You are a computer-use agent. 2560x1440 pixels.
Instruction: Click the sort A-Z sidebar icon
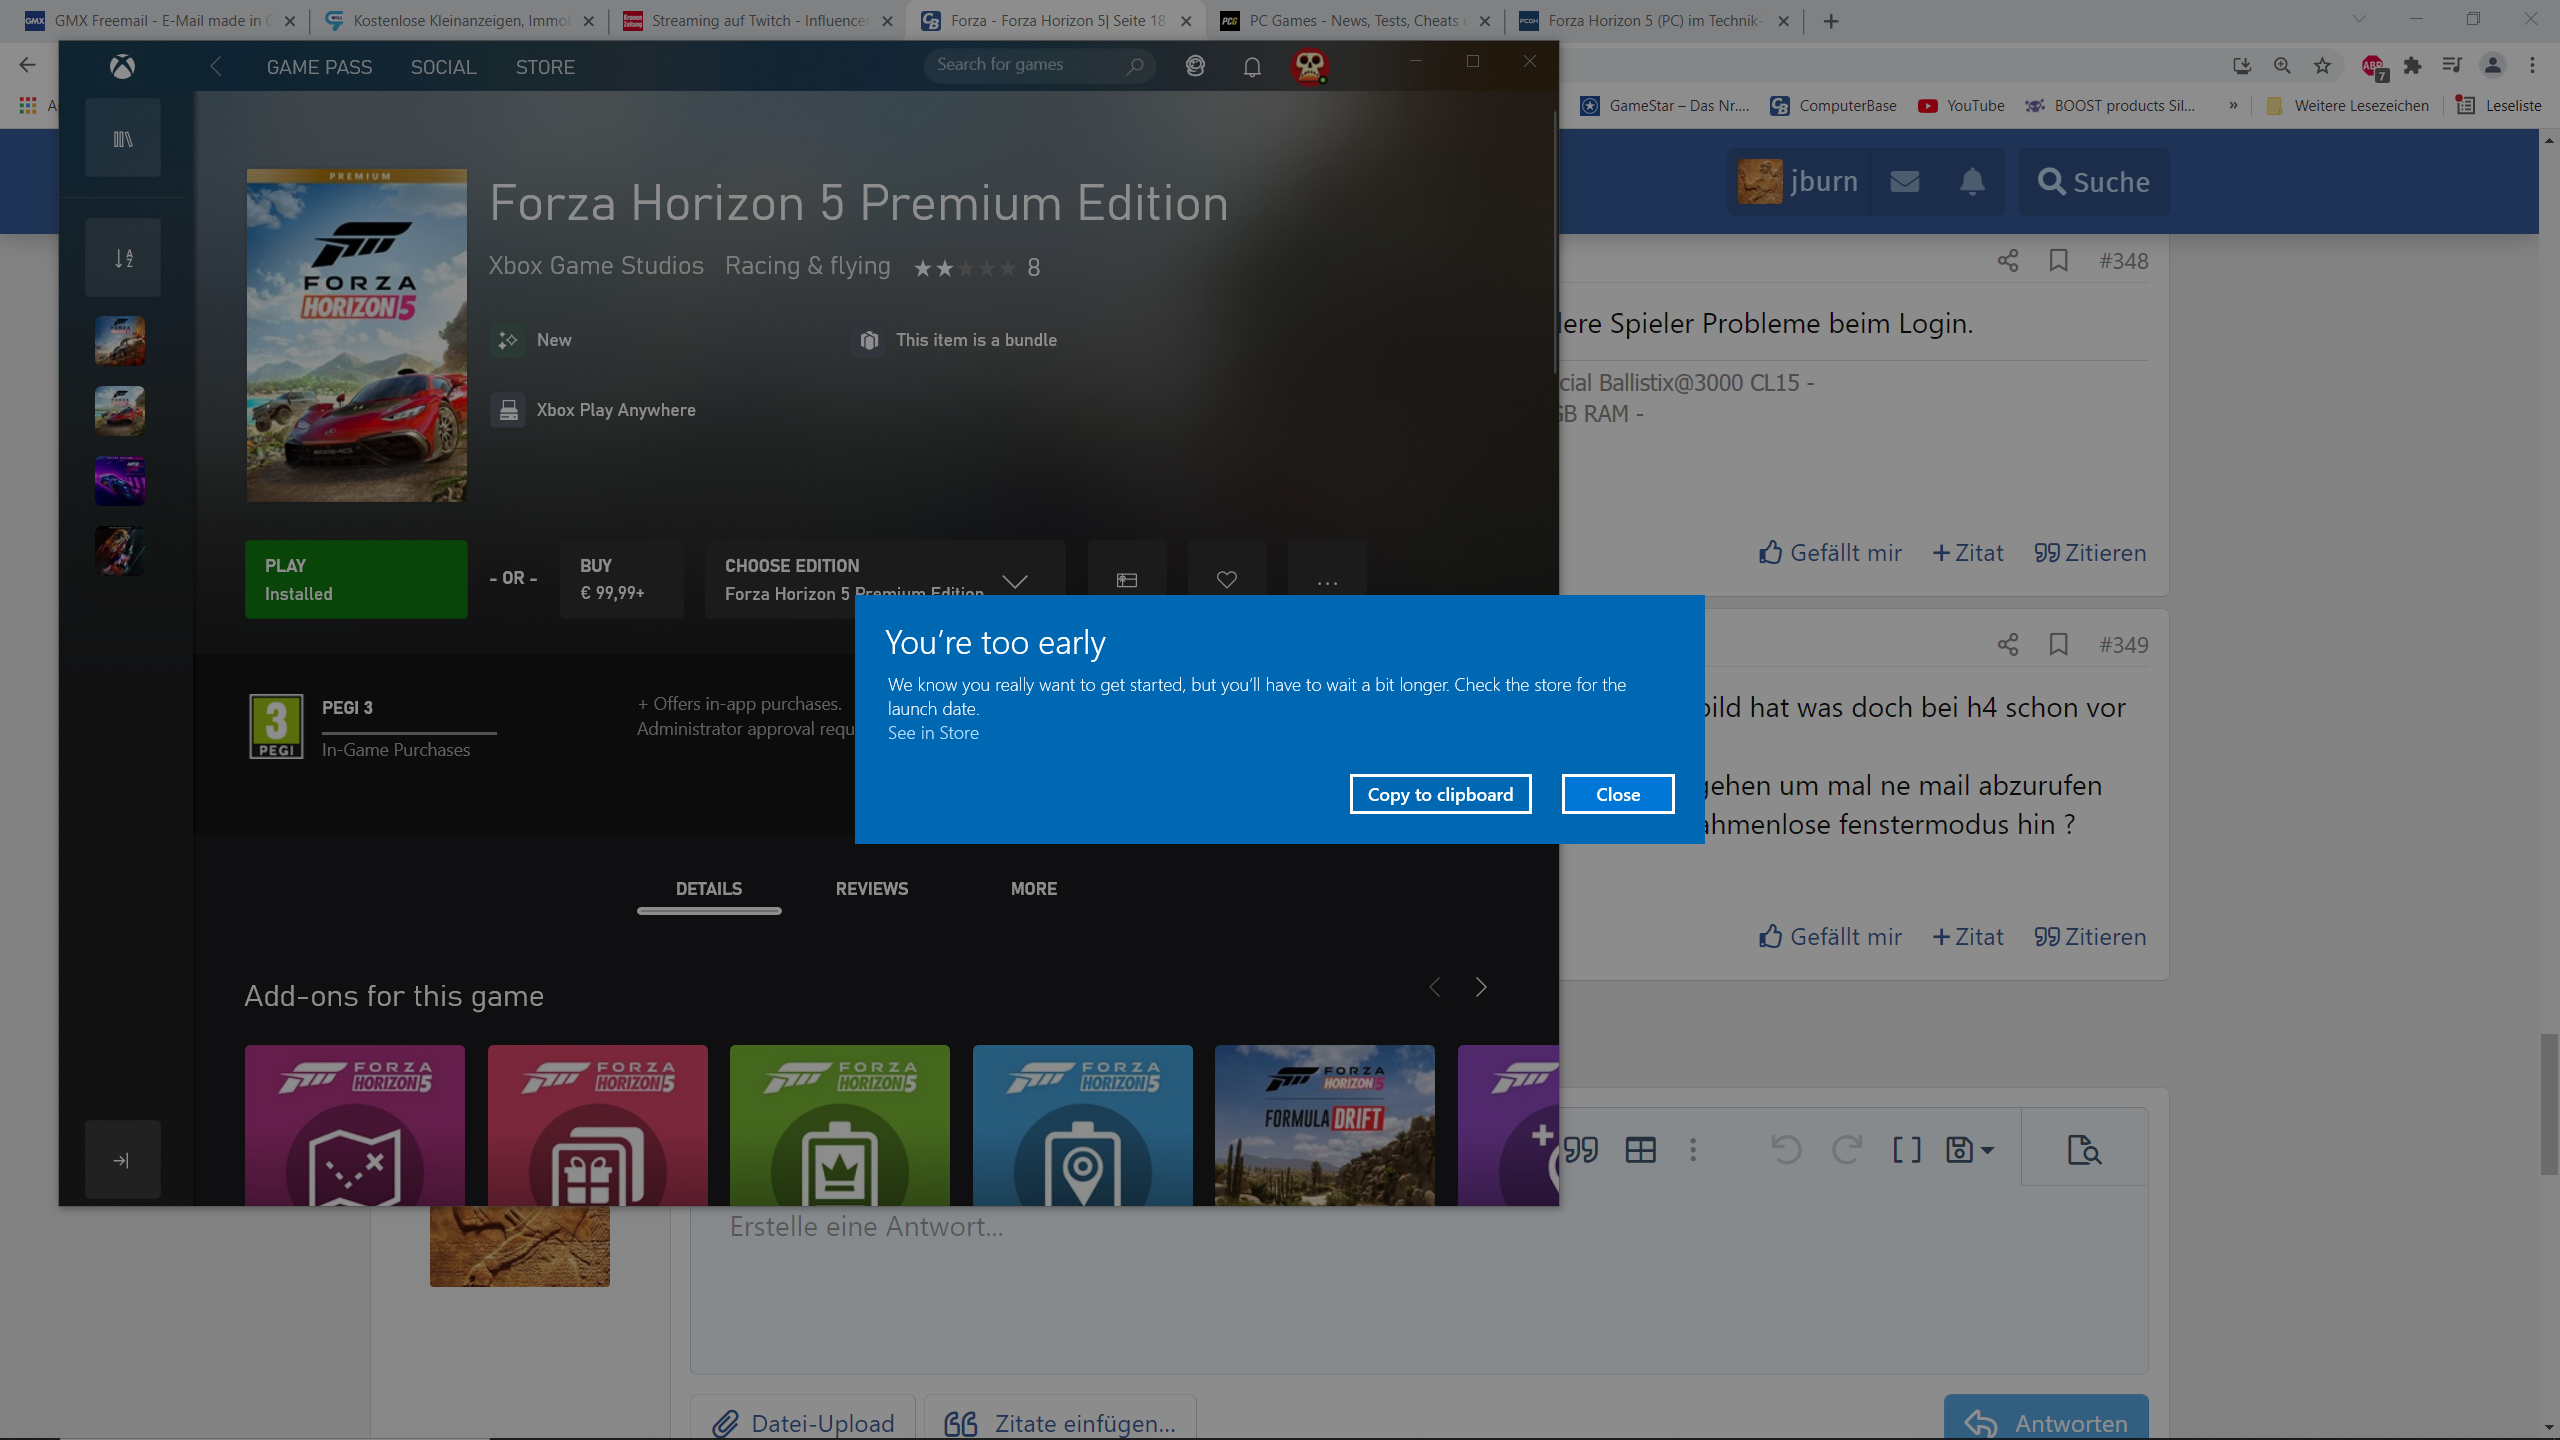pos(122,258)
